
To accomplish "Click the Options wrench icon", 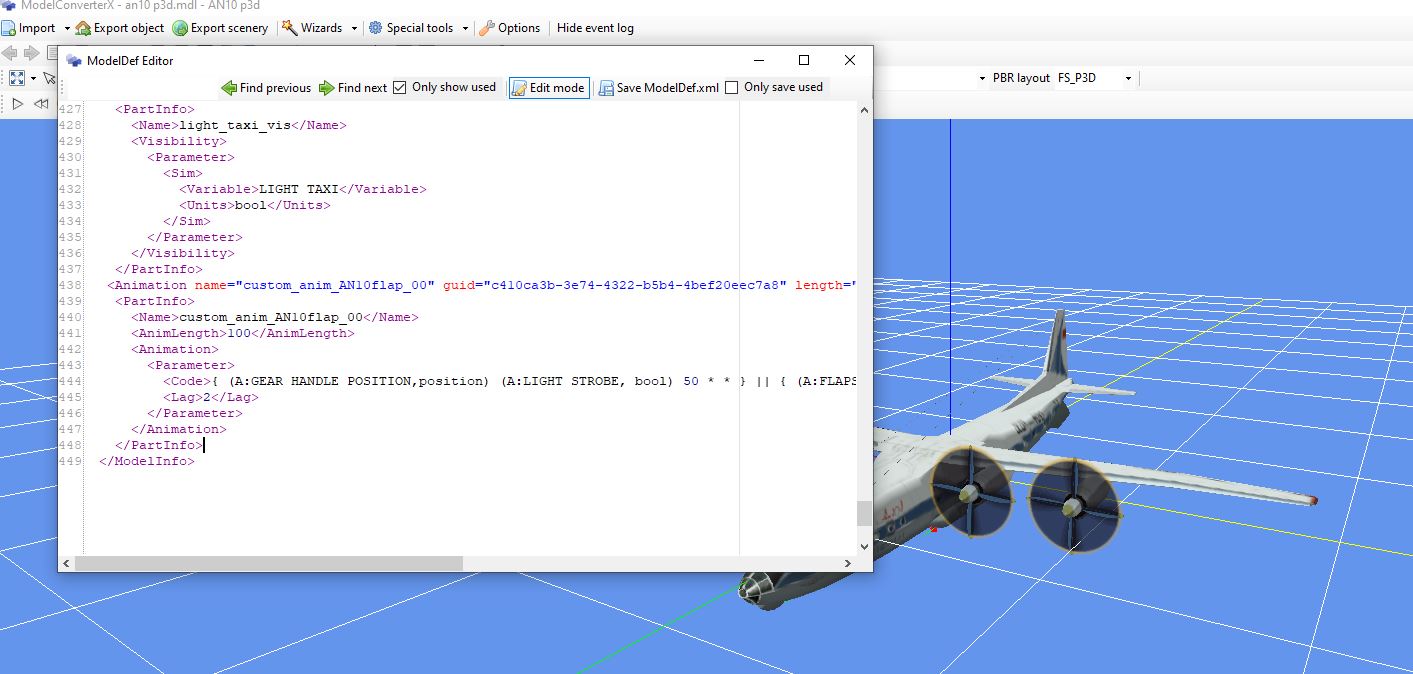I will point(486,28).
